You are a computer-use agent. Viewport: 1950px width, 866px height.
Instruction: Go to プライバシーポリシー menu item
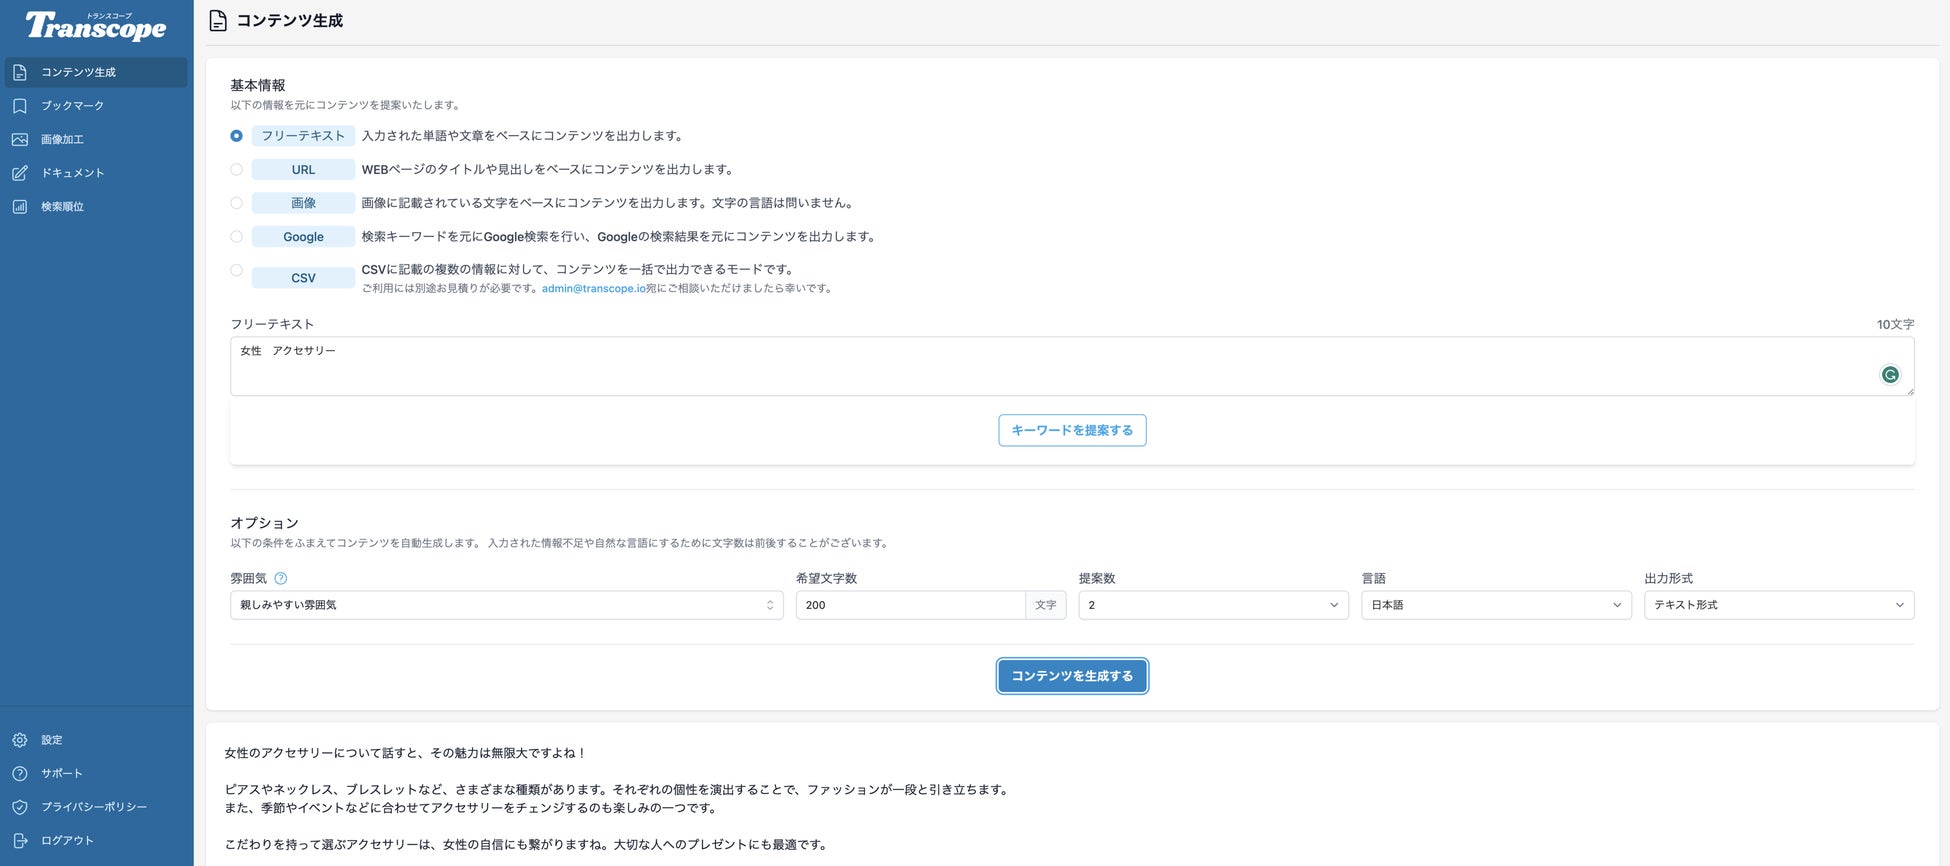pyautogui.click(x=94, y=807)
